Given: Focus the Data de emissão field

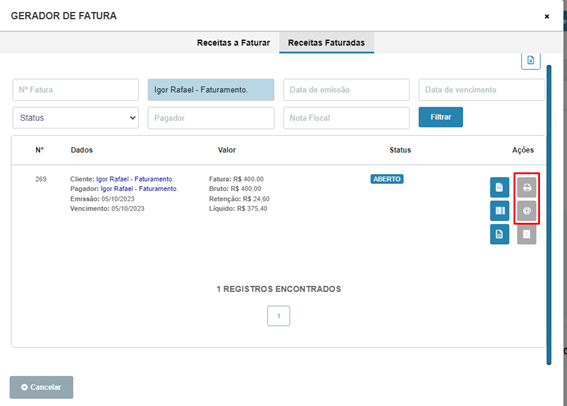Looking at the screenshot, I should [346, 90].
